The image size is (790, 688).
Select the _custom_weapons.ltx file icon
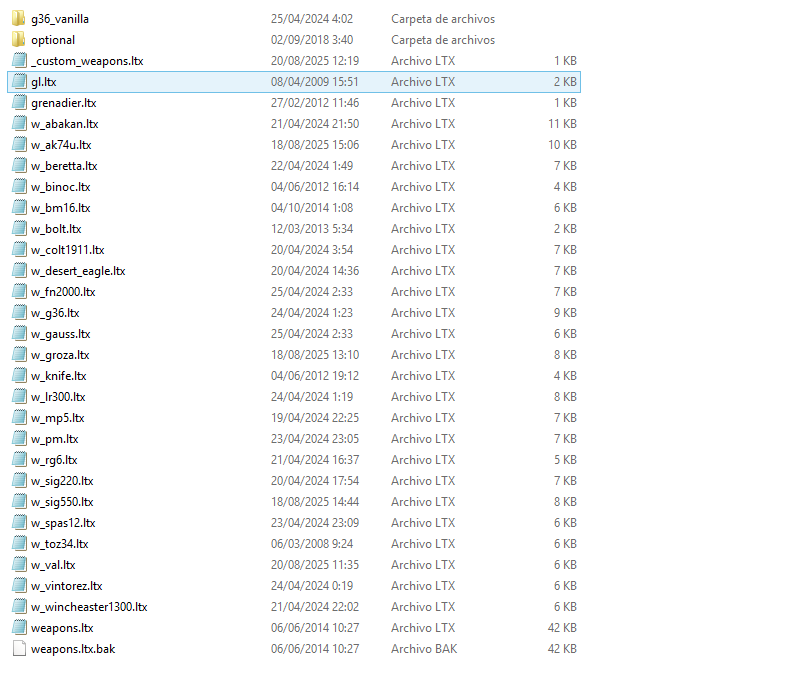tap(19, 60)
